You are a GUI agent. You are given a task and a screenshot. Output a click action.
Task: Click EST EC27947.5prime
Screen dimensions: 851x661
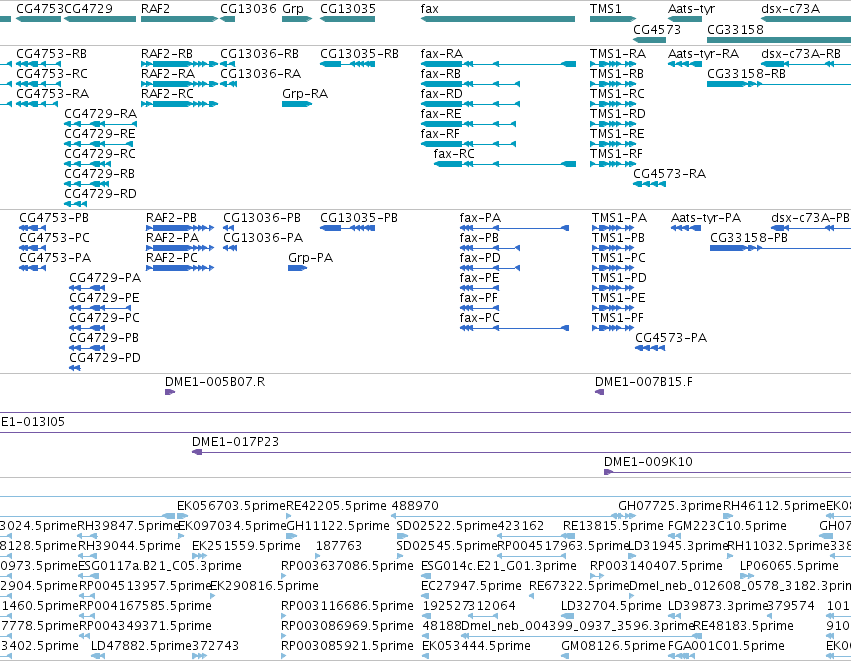coord(471,586)
